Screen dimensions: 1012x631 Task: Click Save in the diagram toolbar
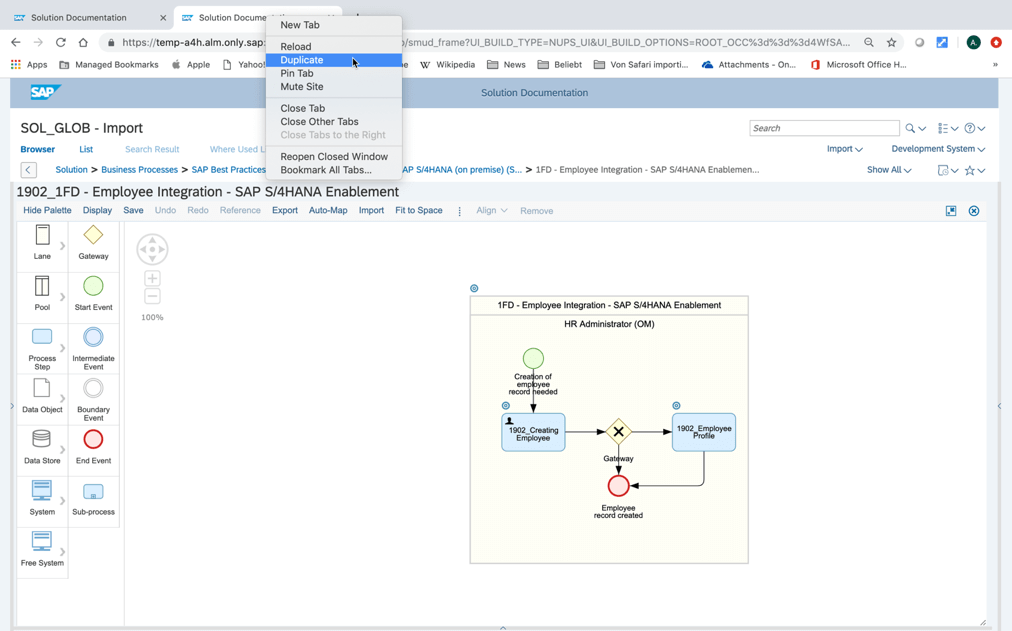[x=133, y=210]
